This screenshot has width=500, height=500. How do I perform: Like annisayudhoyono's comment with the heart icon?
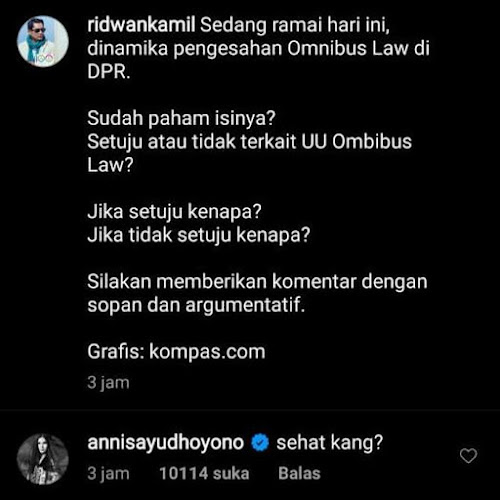[468, 456]
